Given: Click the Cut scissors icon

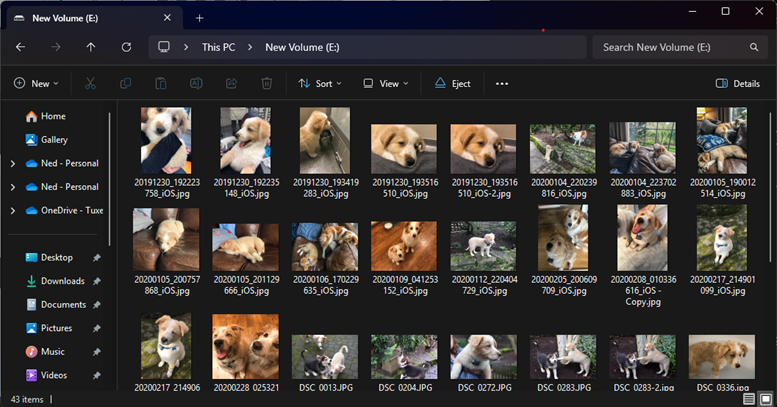Looking at the screenshot, I should pyautogui.click(x=90, y=84).
